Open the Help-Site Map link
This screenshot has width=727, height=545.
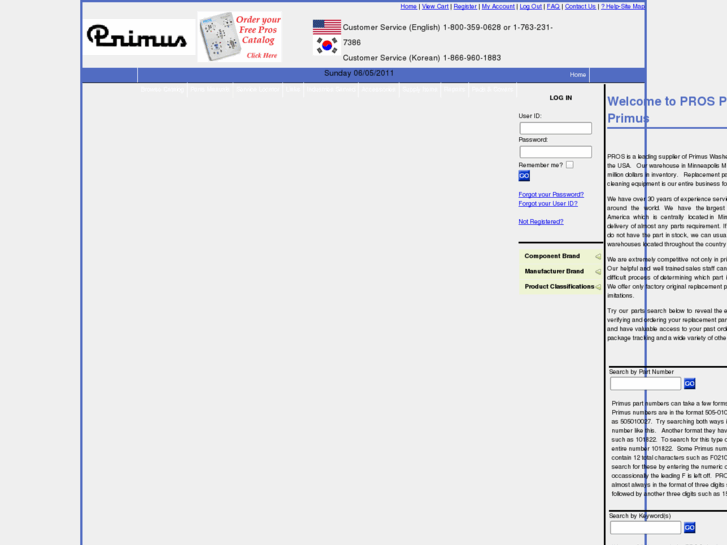point(623,6)
